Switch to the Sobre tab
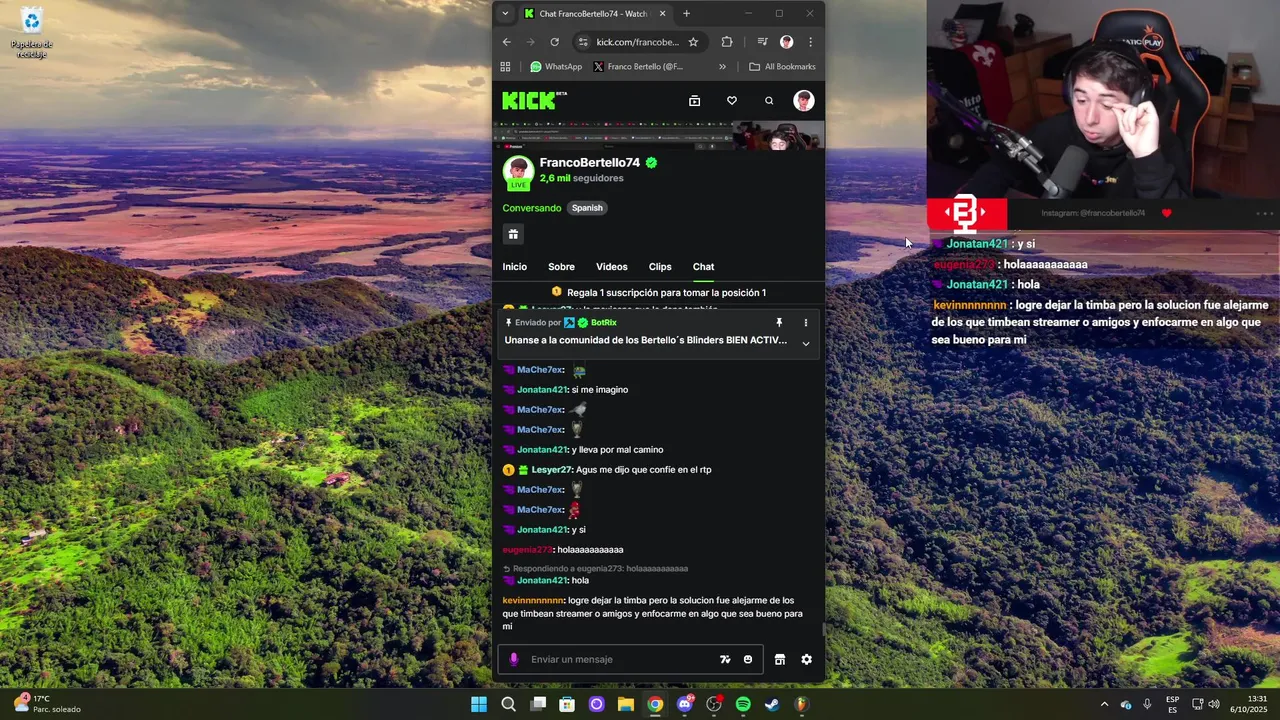This screenshot has height=720, width=1280. click(561, 267)
